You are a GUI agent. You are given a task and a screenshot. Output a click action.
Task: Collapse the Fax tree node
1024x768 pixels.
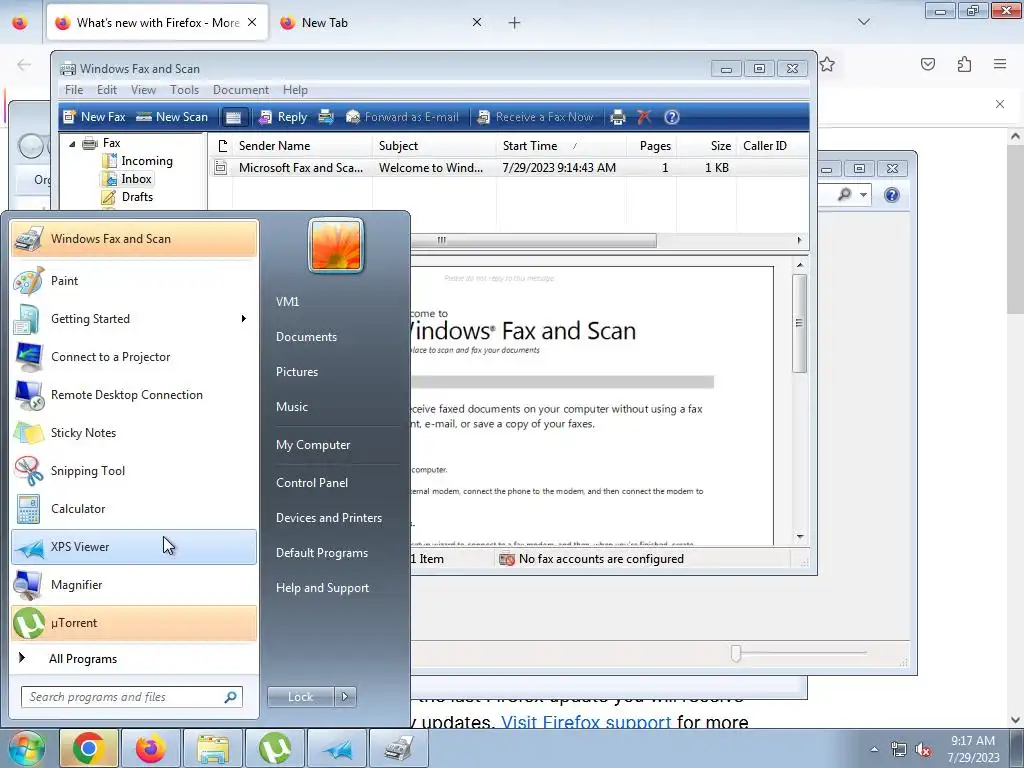click(x=72, y=143)
